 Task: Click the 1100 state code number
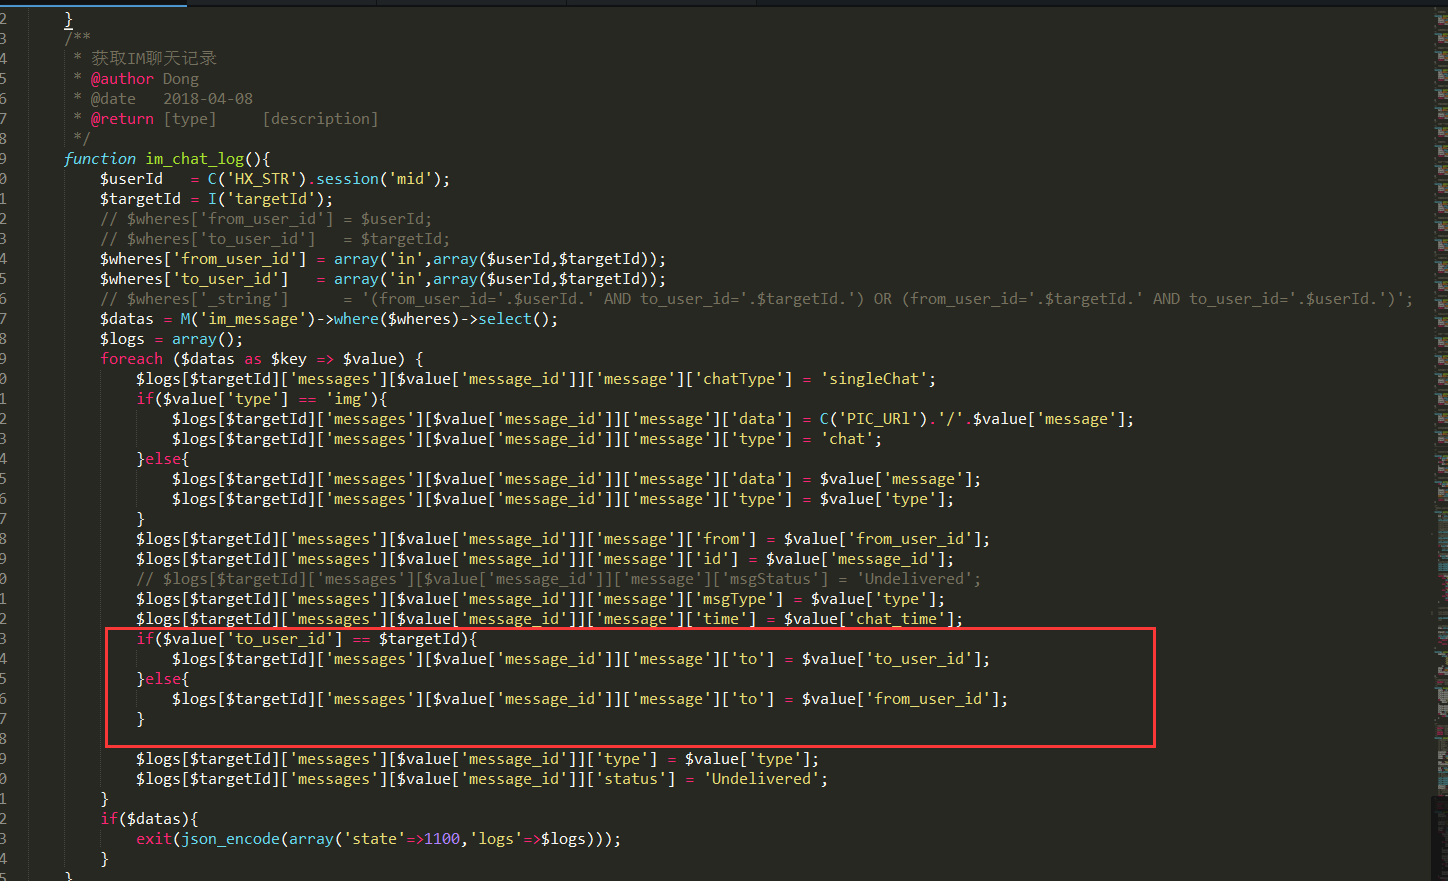(x=442, y=839)
